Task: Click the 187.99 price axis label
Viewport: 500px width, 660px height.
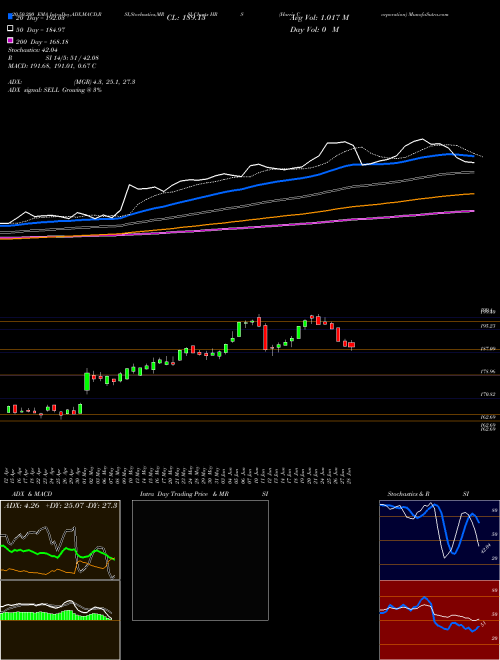Action: tap(489, 349)
